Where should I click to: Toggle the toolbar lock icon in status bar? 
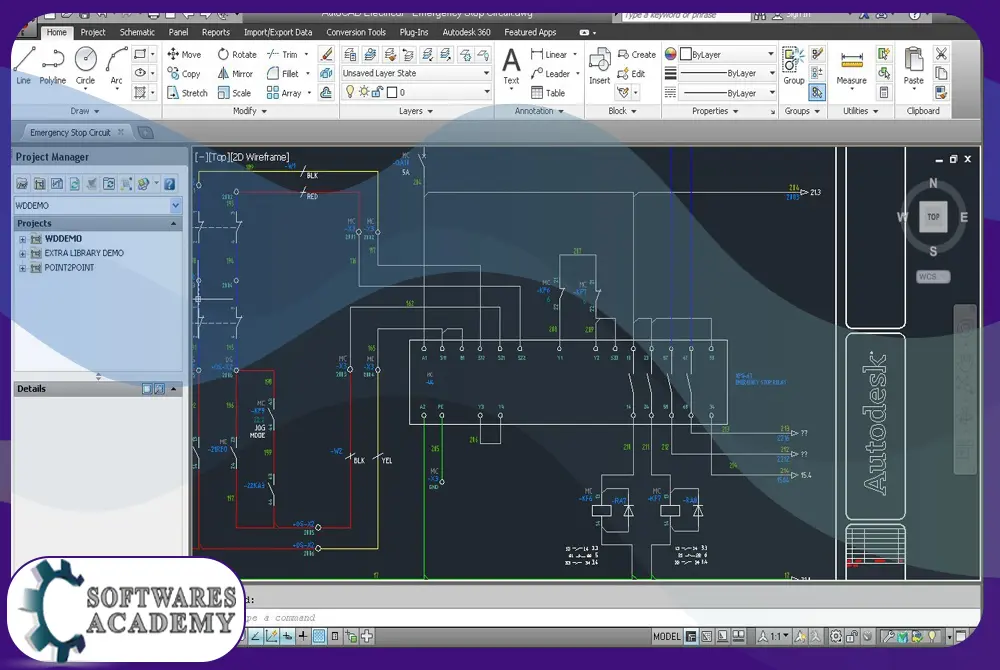(x=851, y=636)
